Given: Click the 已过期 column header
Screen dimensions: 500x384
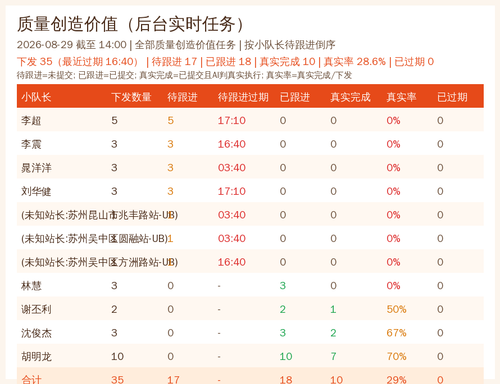Looking at the screenshot, I should tap(452, 97).
